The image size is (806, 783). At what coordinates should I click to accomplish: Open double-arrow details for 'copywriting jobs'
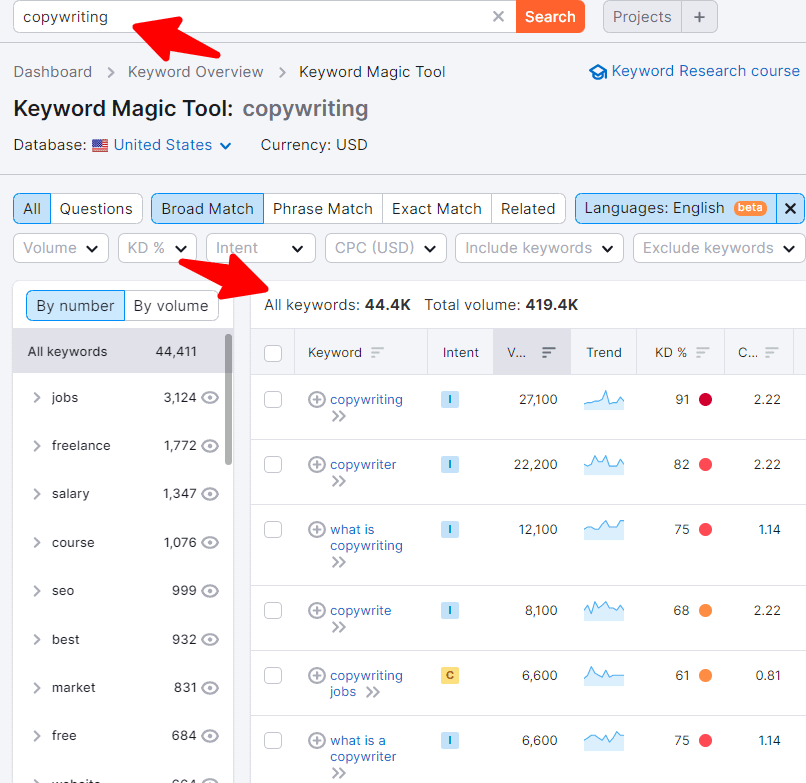point(373,692)
